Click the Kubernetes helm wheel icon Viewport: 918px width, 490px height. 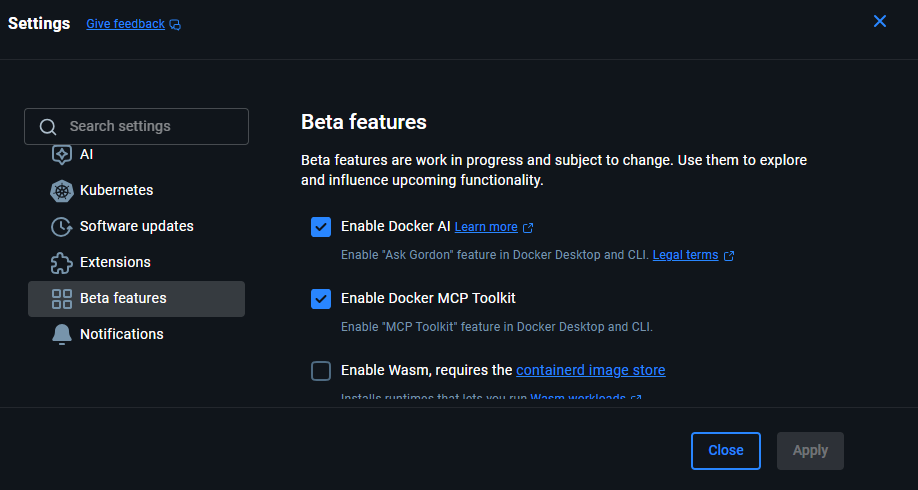[x=62, y=190]
